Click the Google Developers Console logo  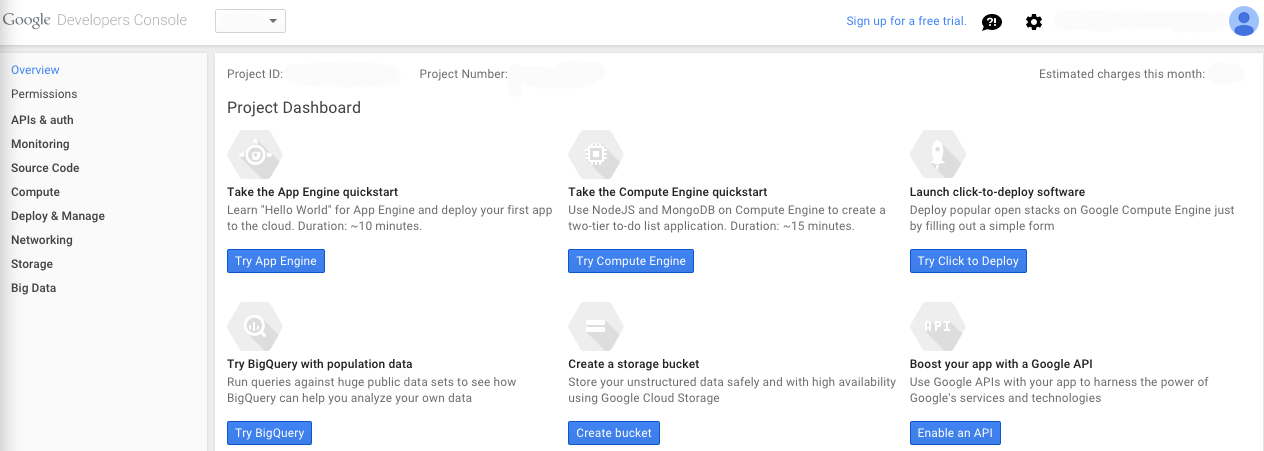point(95,20)
